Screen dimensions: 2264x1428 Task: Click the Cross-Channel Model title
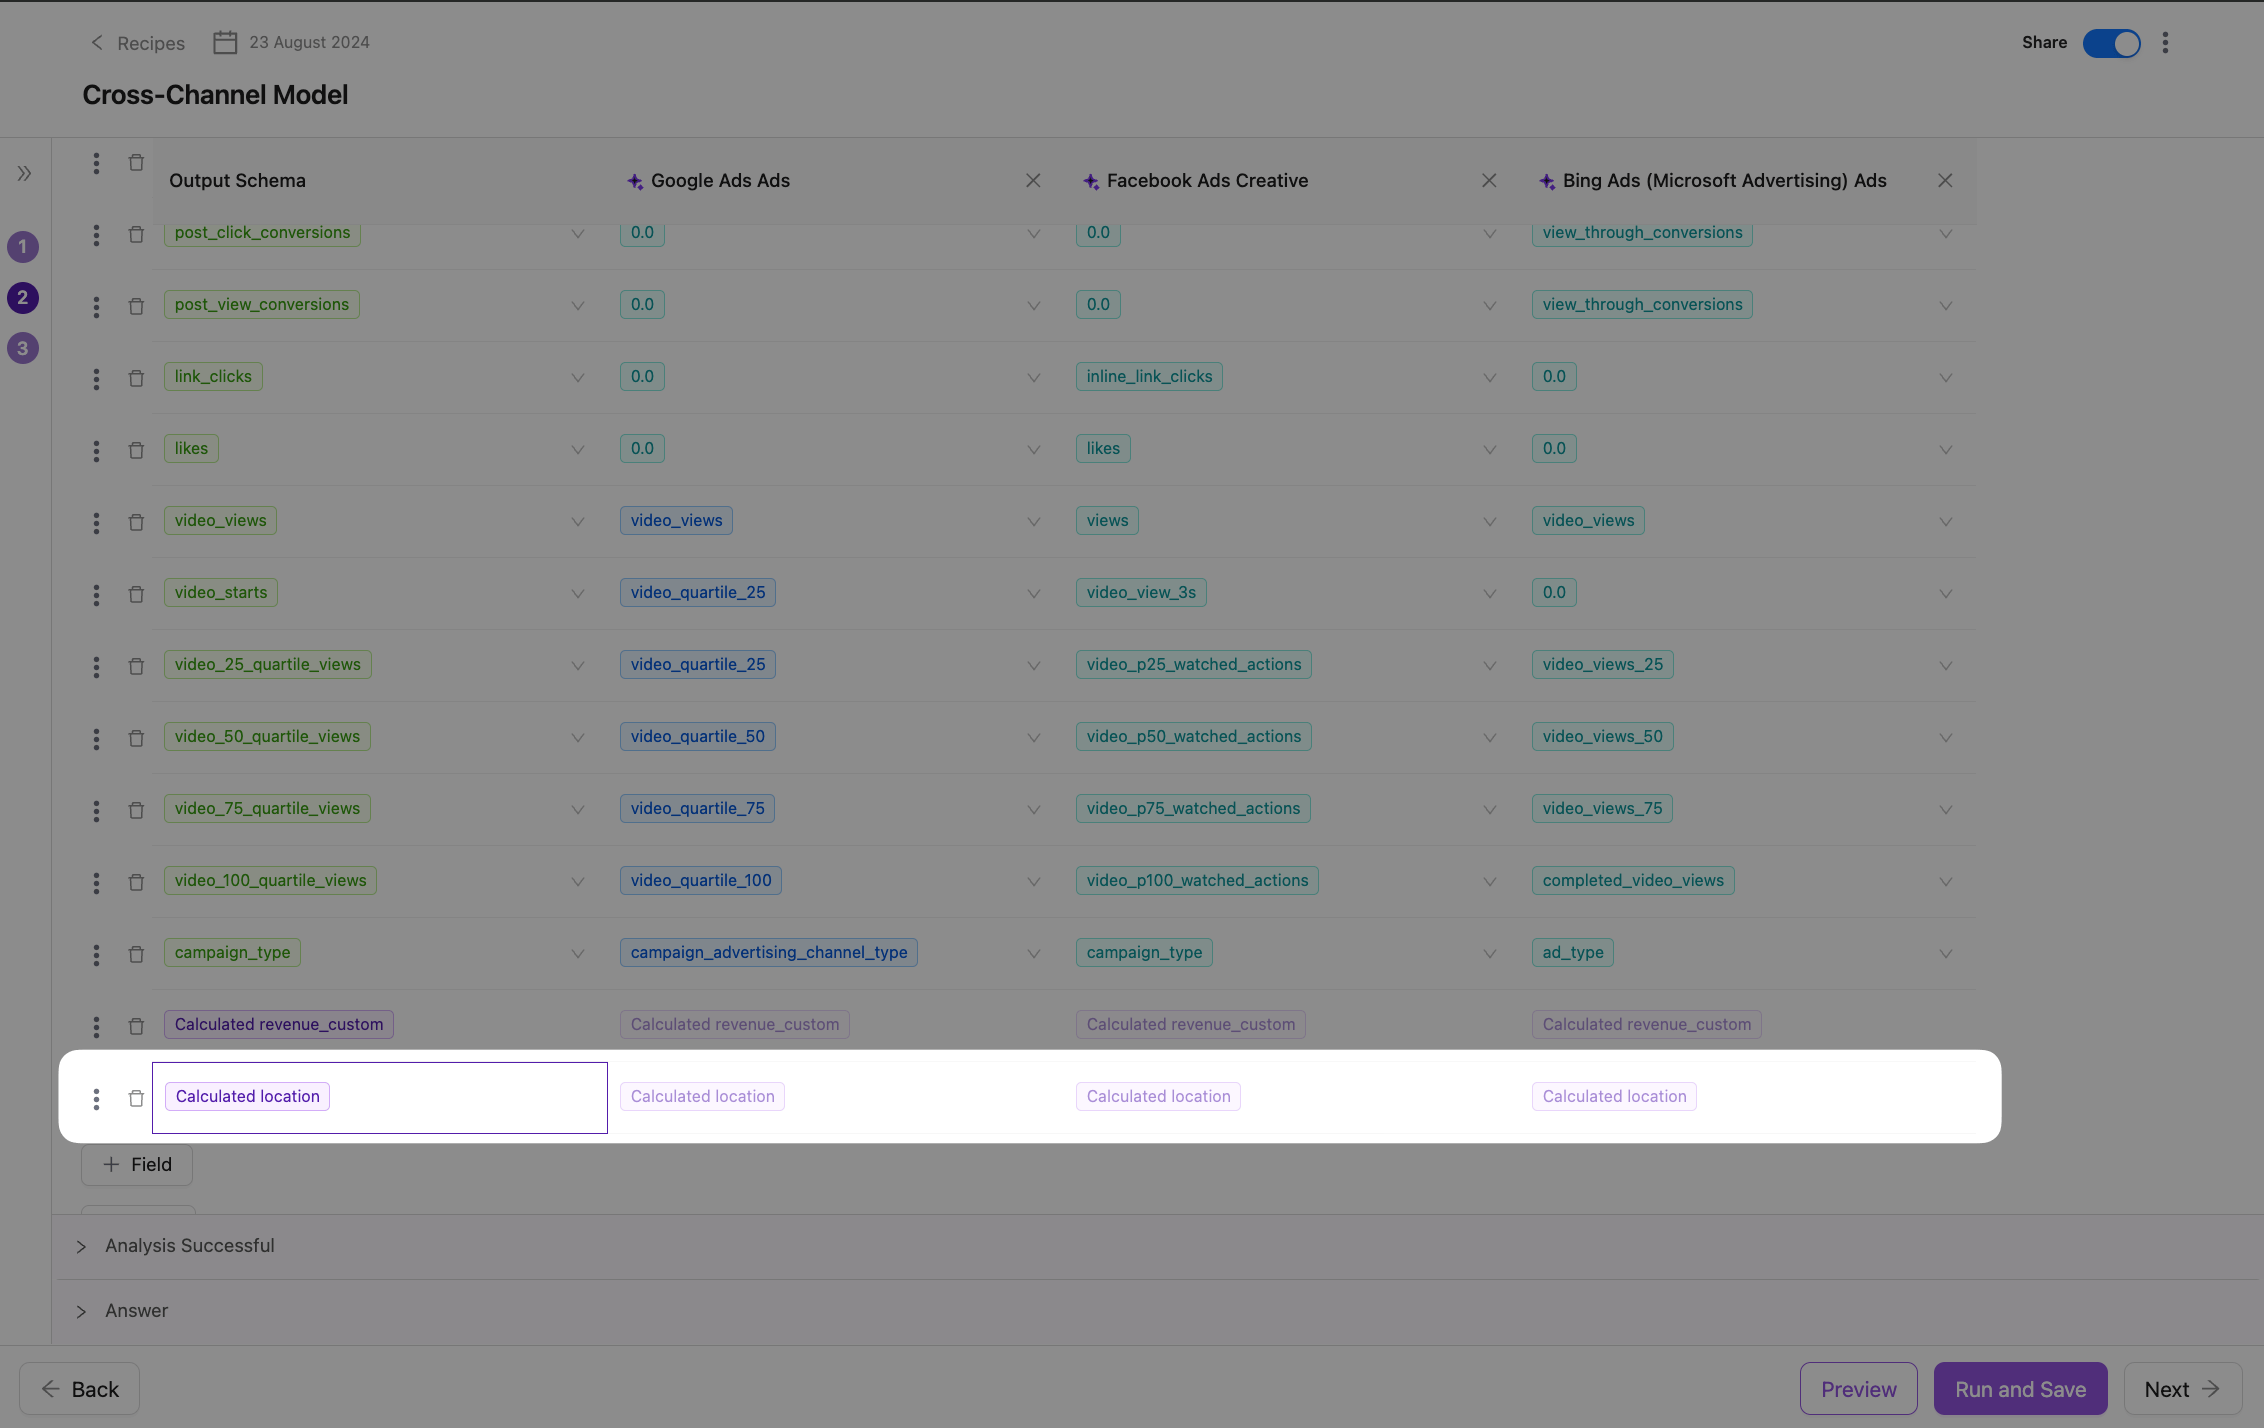215,95
